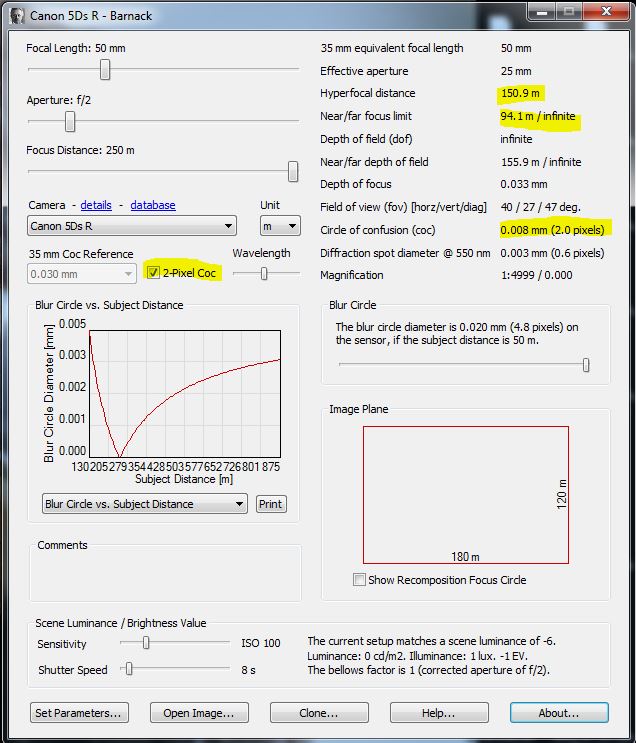Open the camera details link

click(x=96, y=205)
